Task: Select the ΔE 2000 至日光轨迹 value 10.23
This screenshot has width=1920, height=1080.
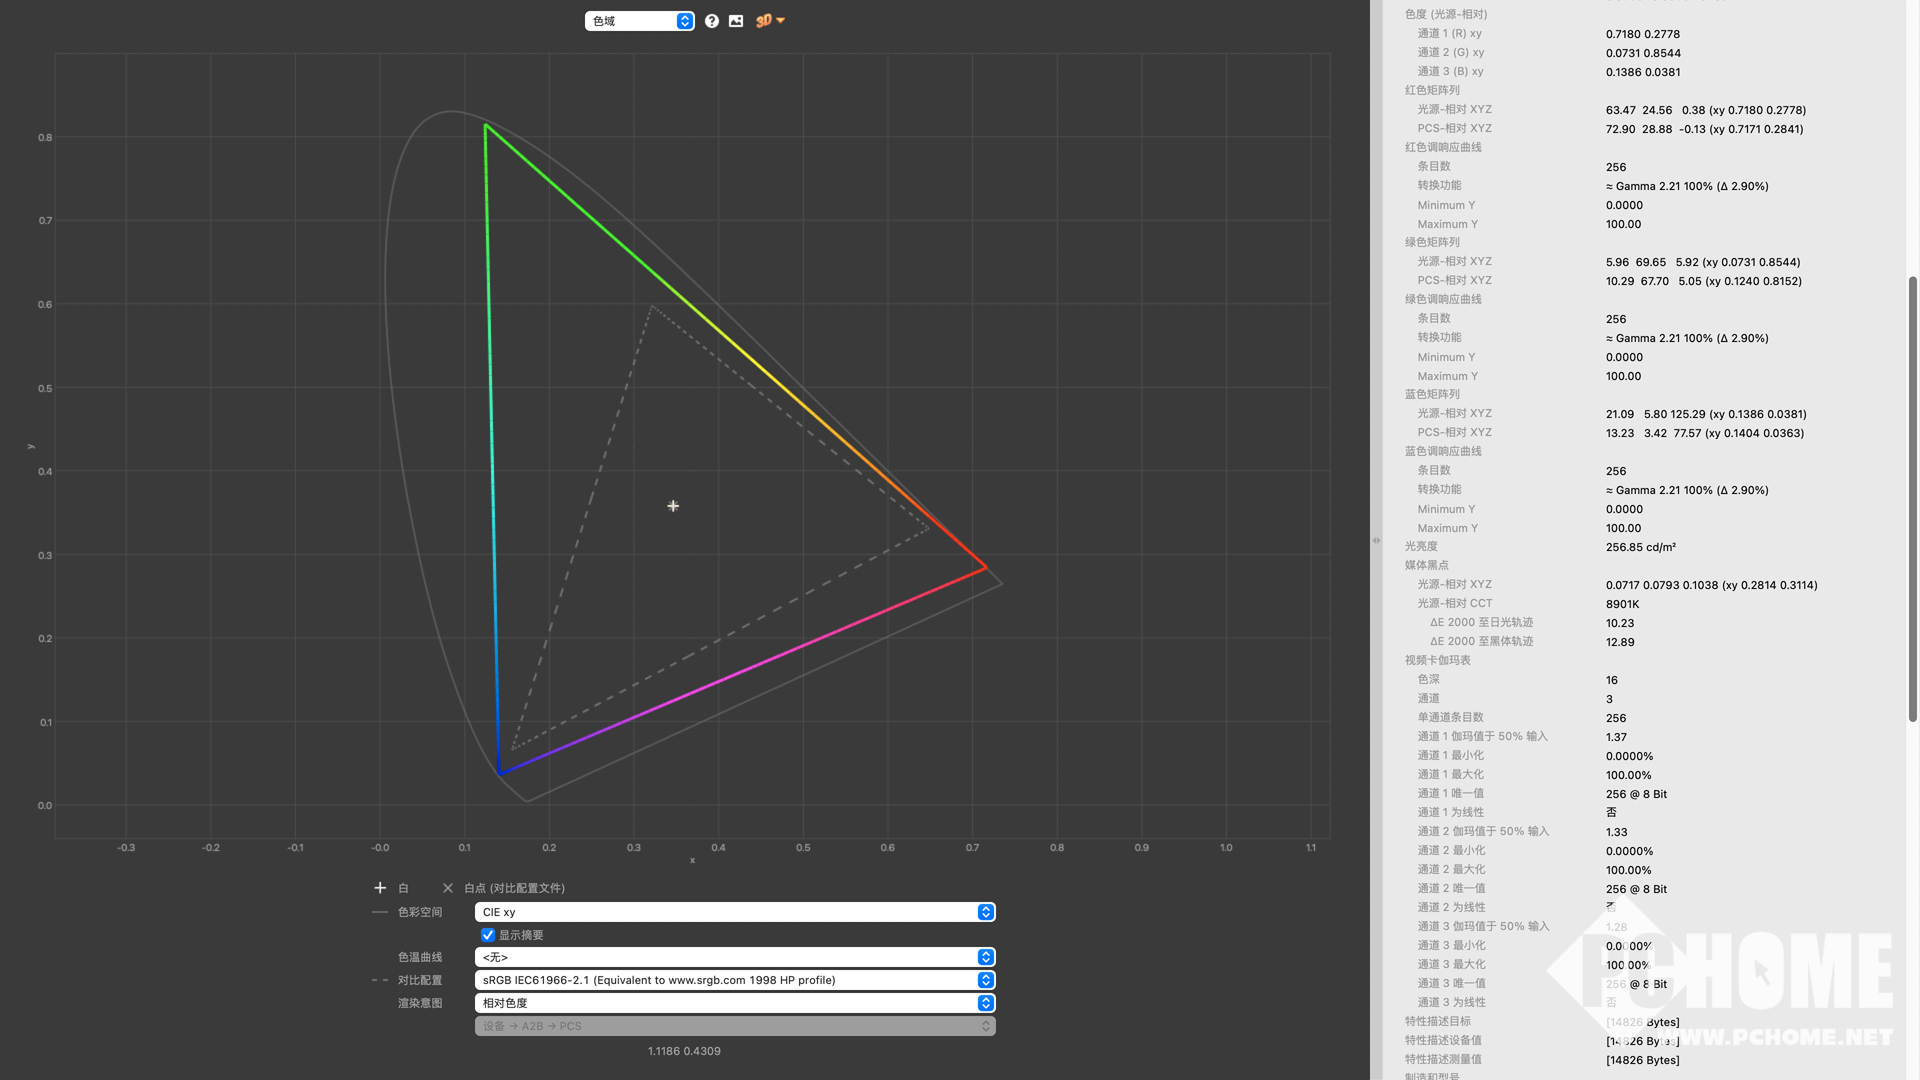Action: (1620, 623)
